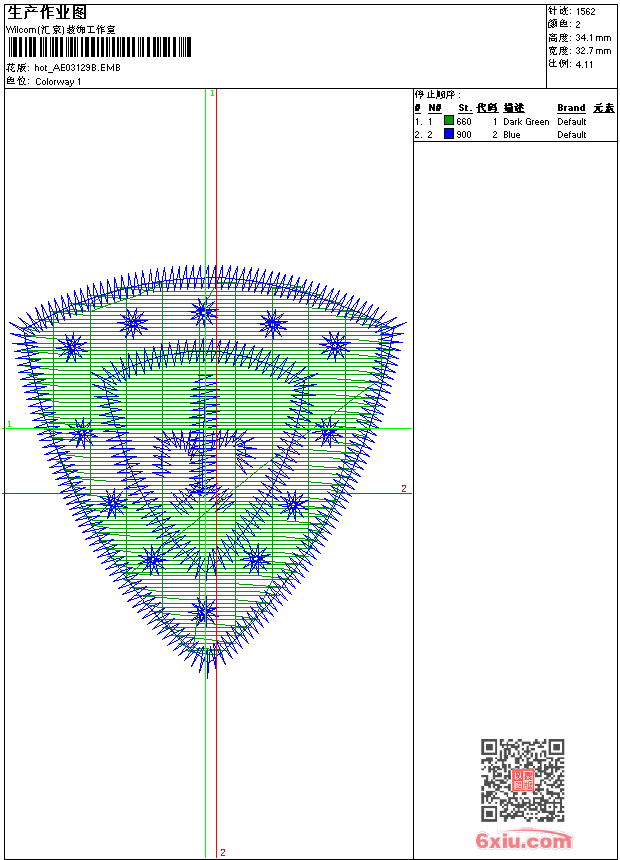This screenshot has width=620, height=860.
Task: Click the green marker 1 at left
Action: 10,425
